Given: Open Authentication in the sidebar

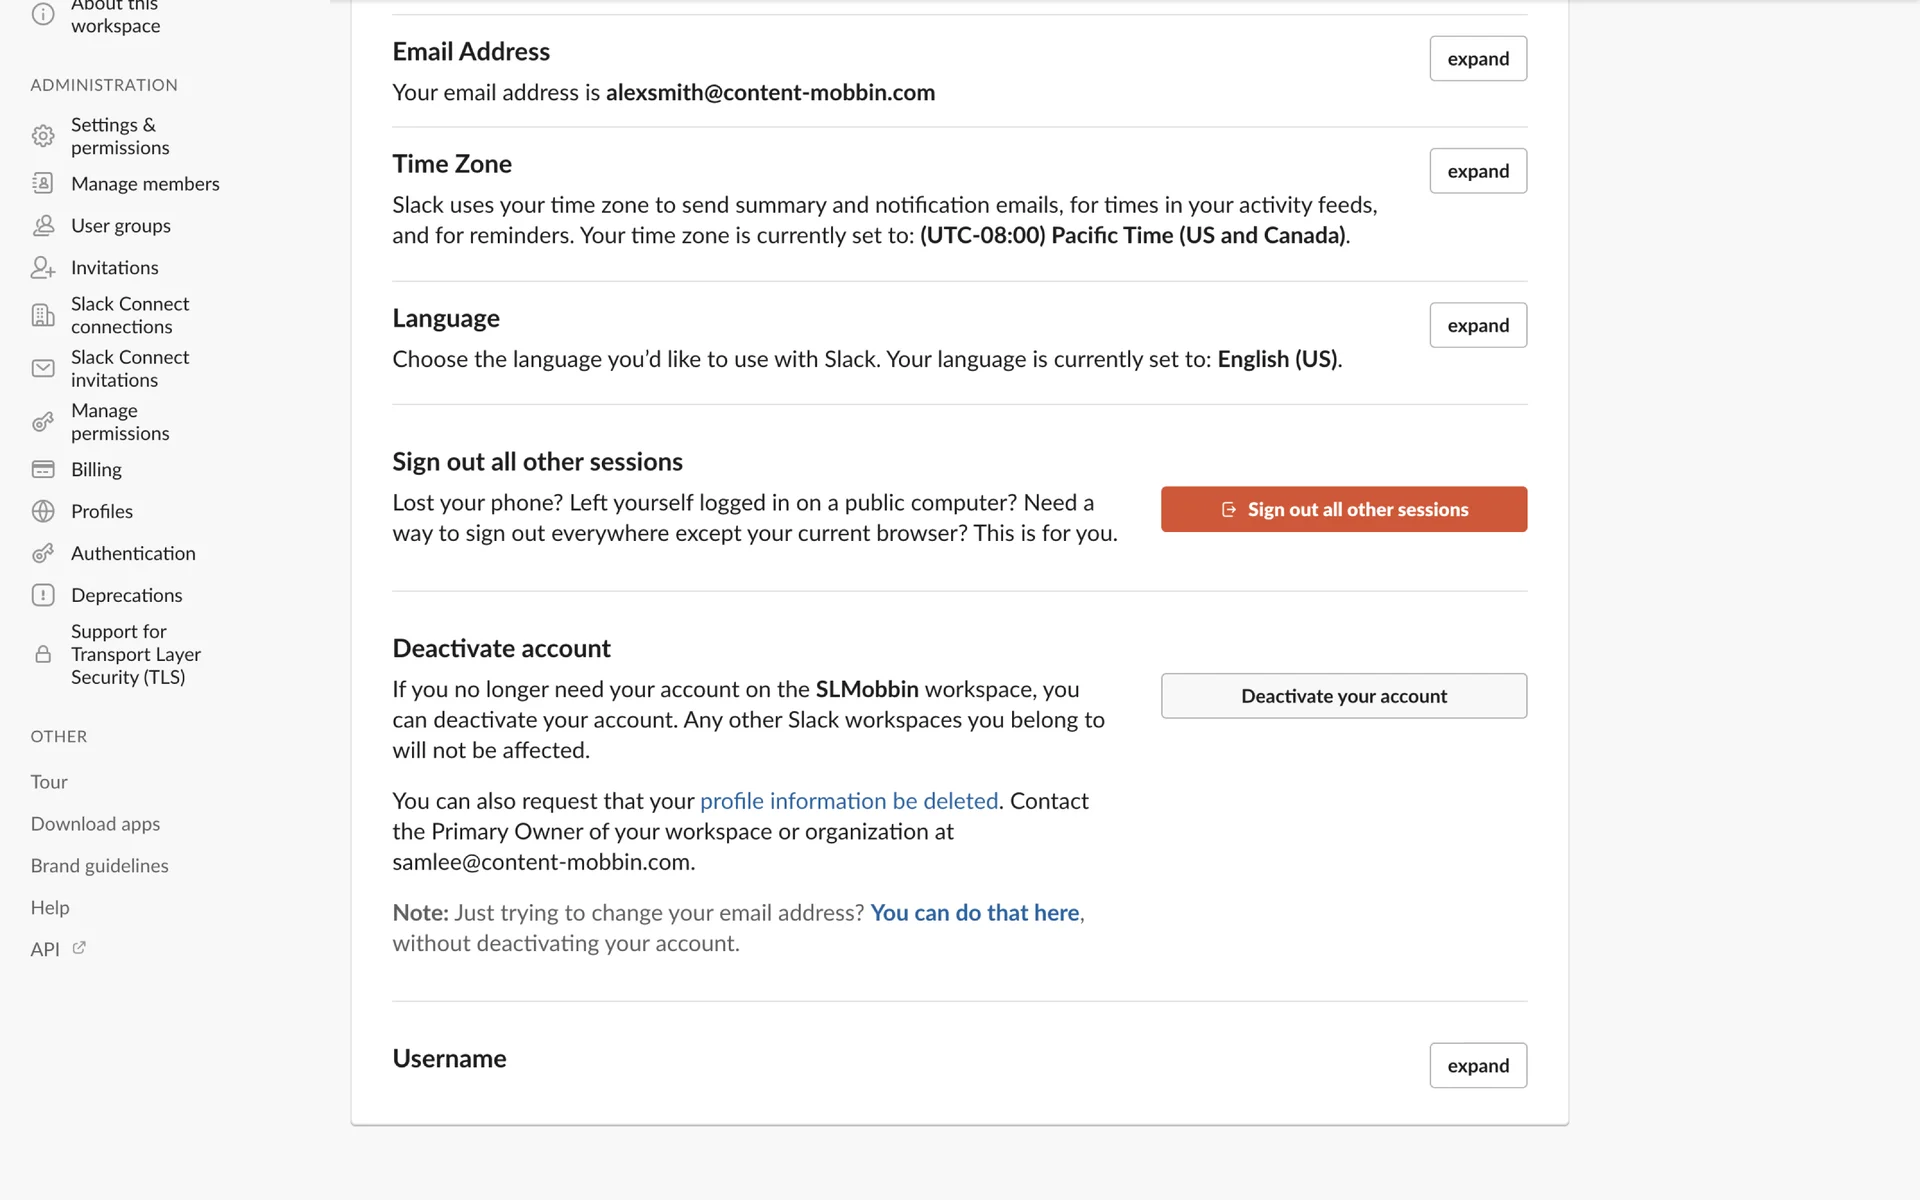Looking at the screenshot, I should pos(133,553).
